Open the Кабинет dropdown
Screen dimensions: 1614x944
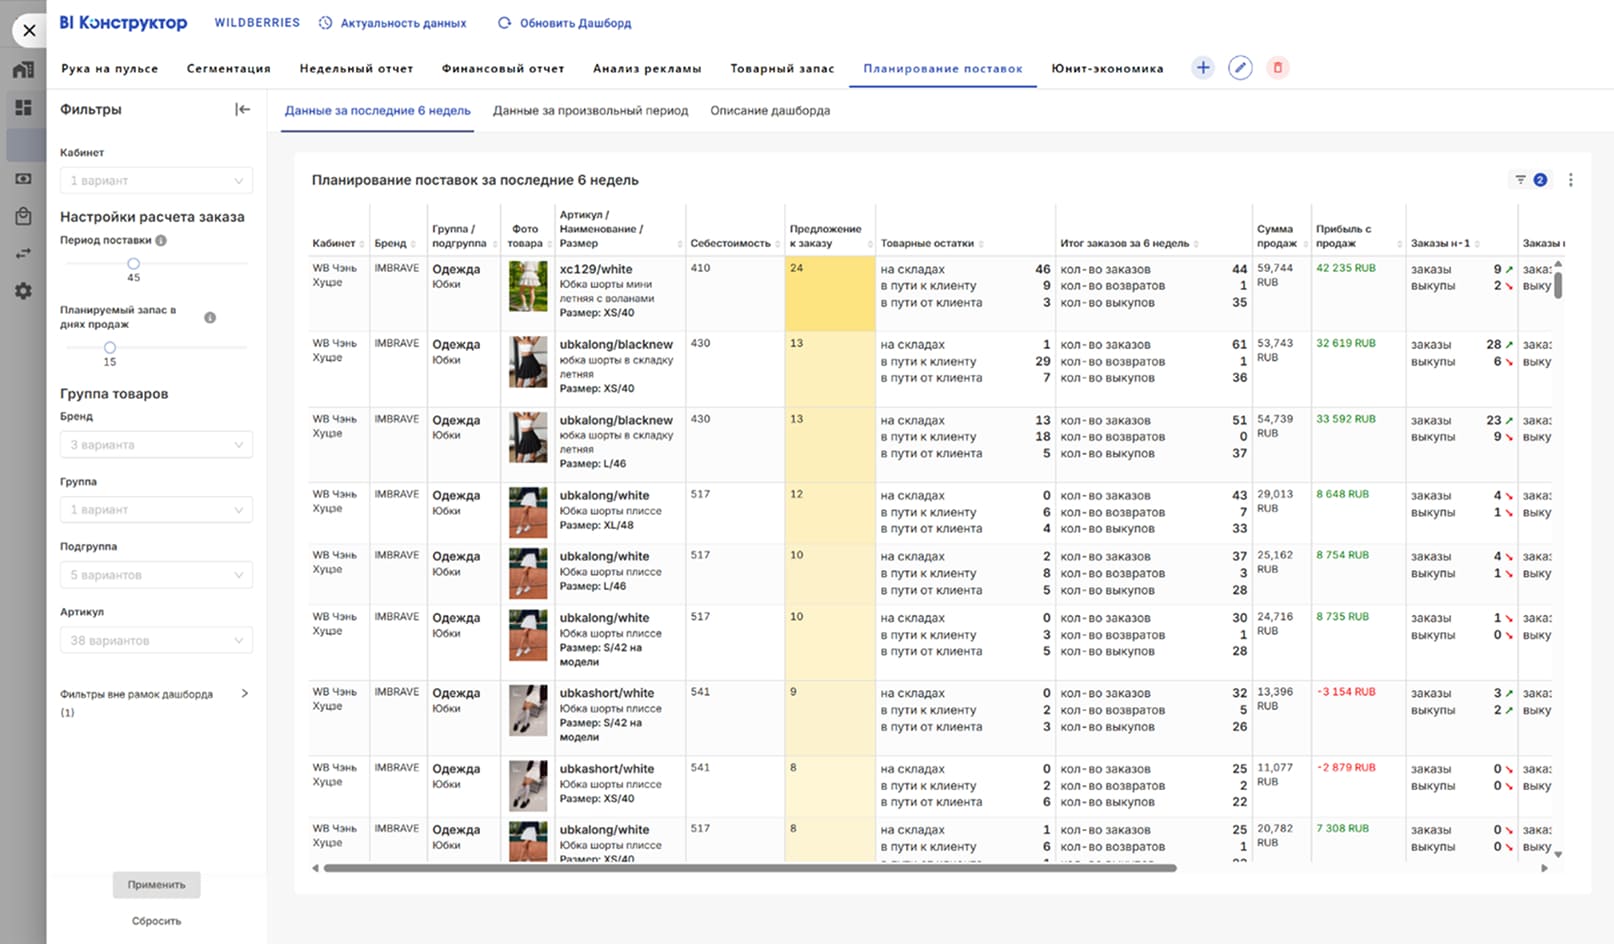click(x=156, y=181)
